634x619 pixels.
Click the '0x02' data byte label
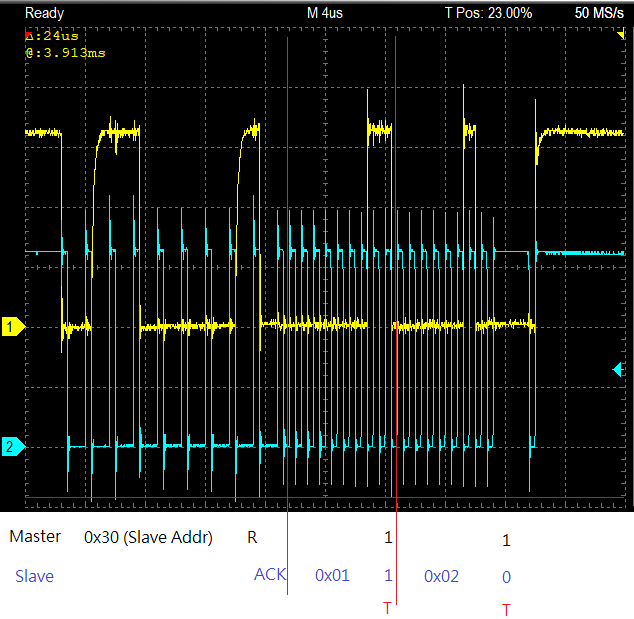pyautogui.click(x=442, y=577)
